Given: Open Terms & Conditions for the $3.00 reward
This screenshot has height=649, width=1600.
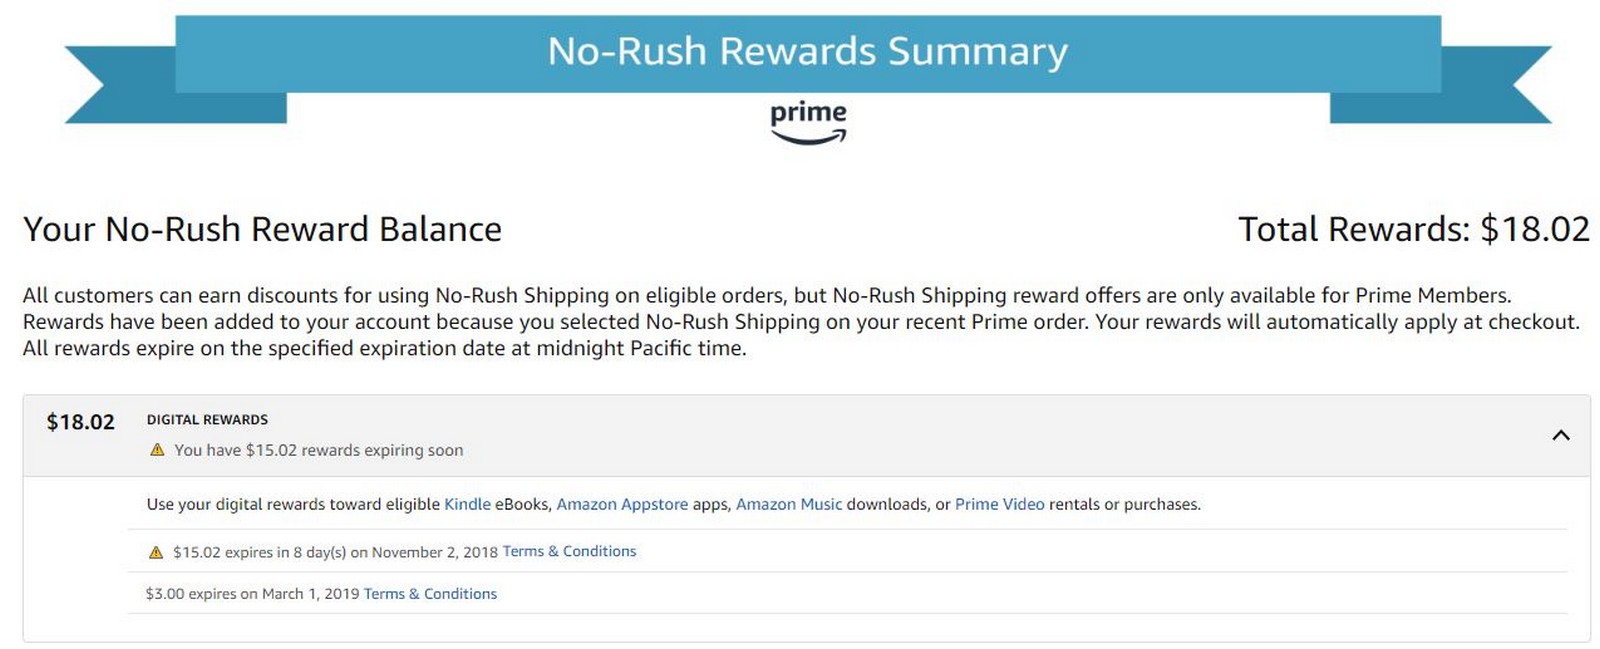Looking at the screenshot, I should [430, 593].
